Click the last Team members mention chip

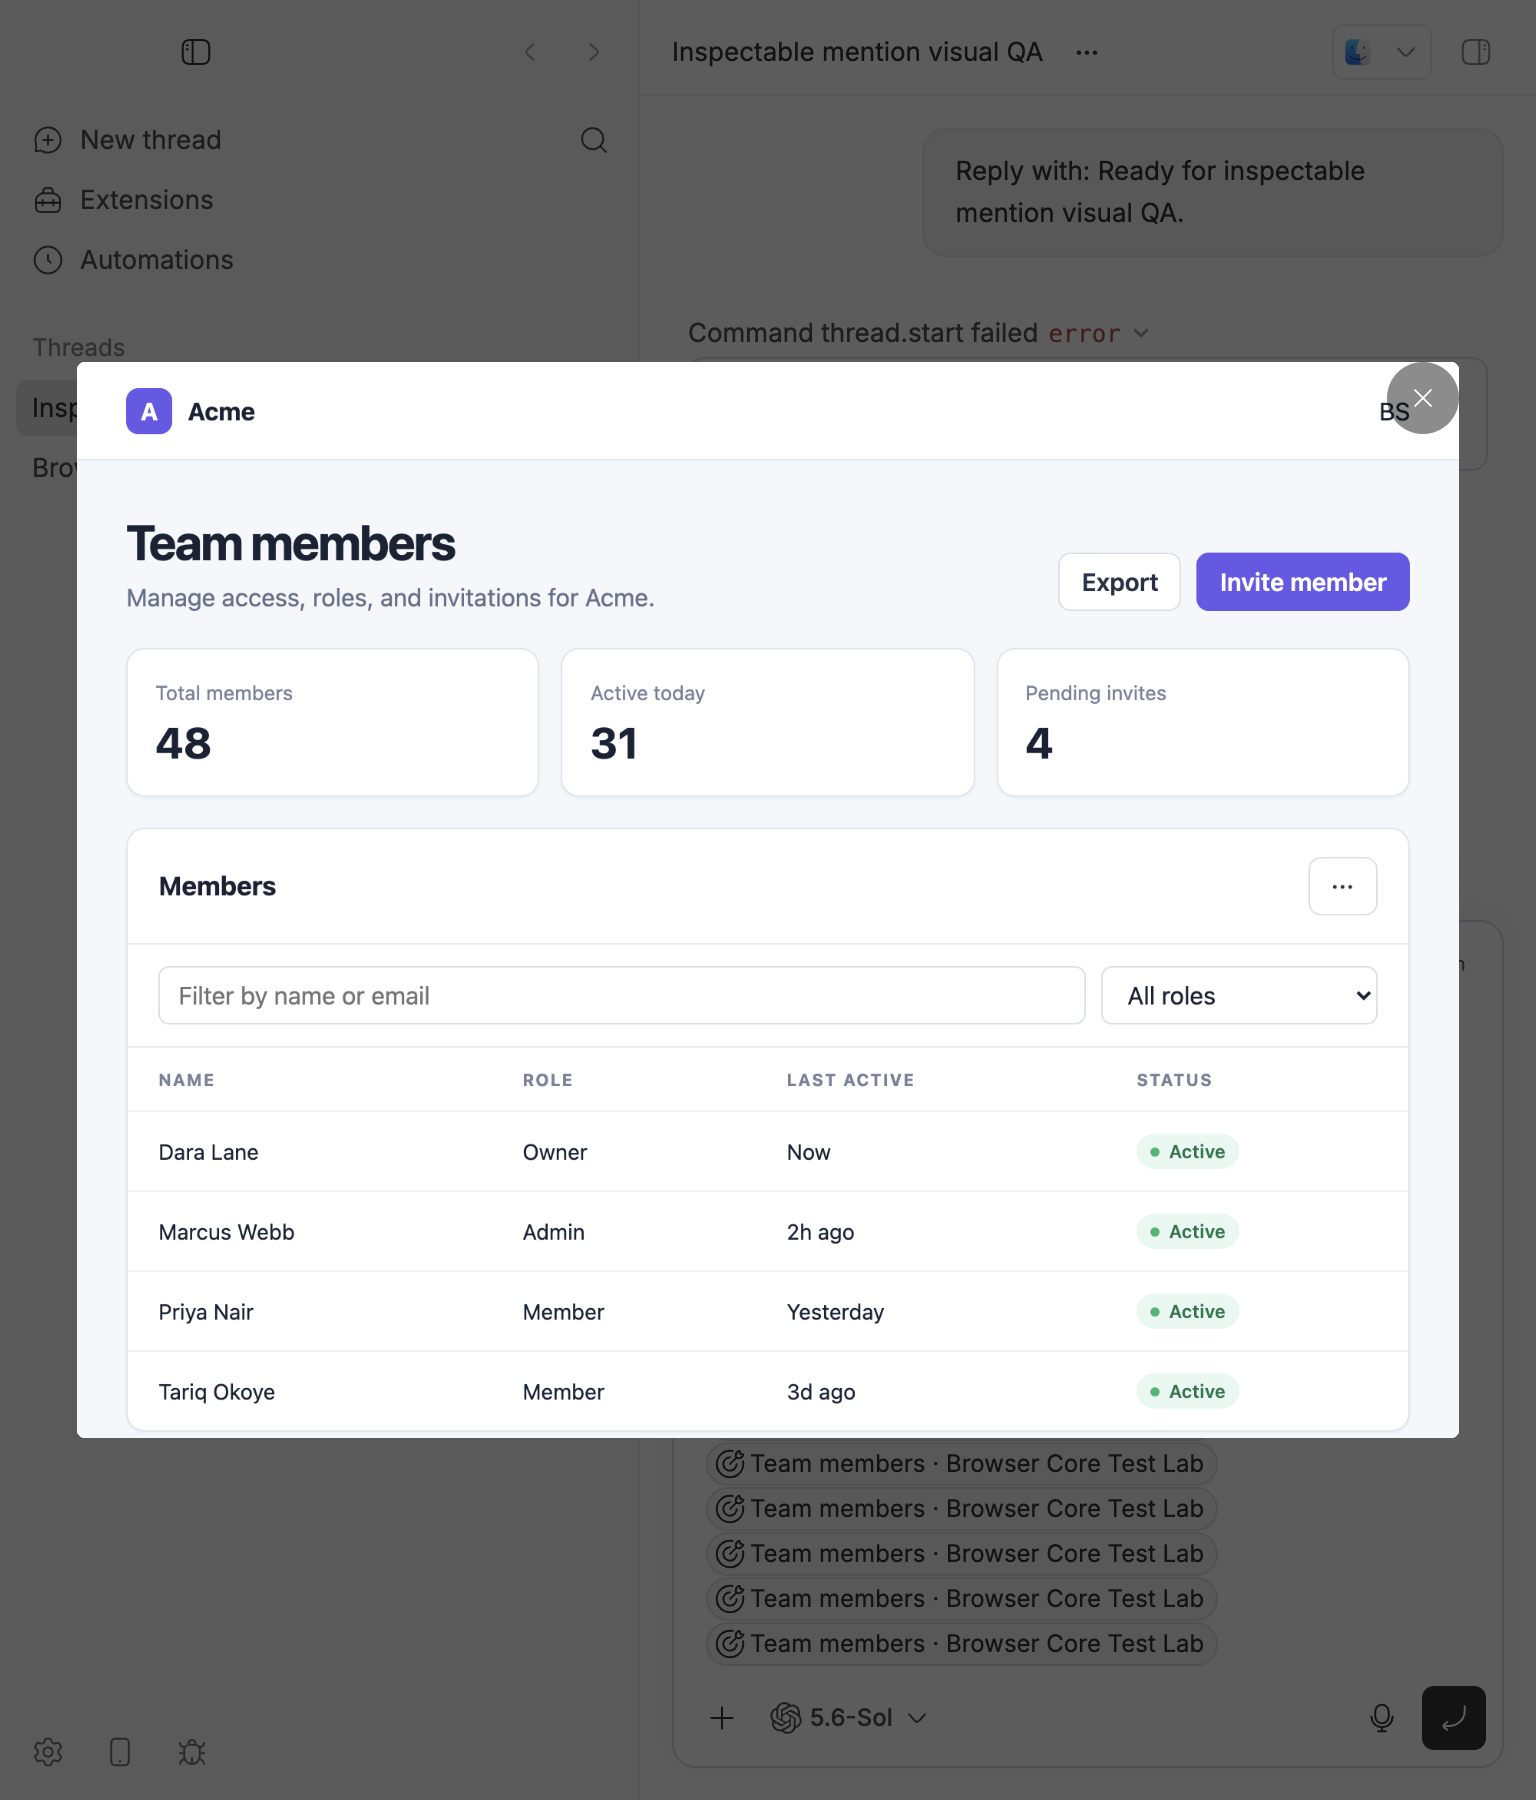tap(961, 1644)
